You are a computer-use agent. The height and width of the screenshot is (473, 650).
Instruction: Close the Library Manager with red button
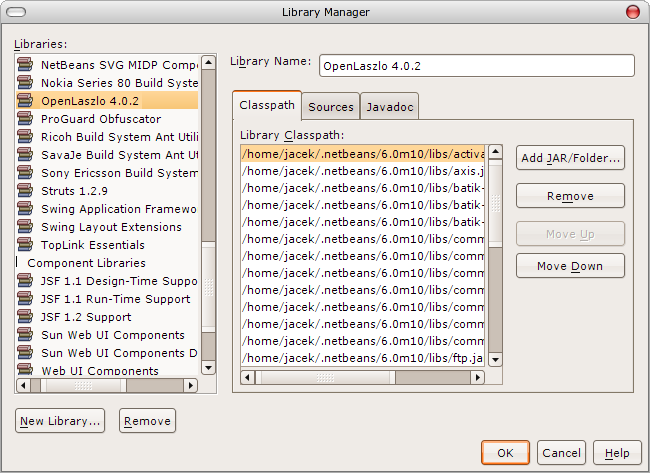click(633, 12)
